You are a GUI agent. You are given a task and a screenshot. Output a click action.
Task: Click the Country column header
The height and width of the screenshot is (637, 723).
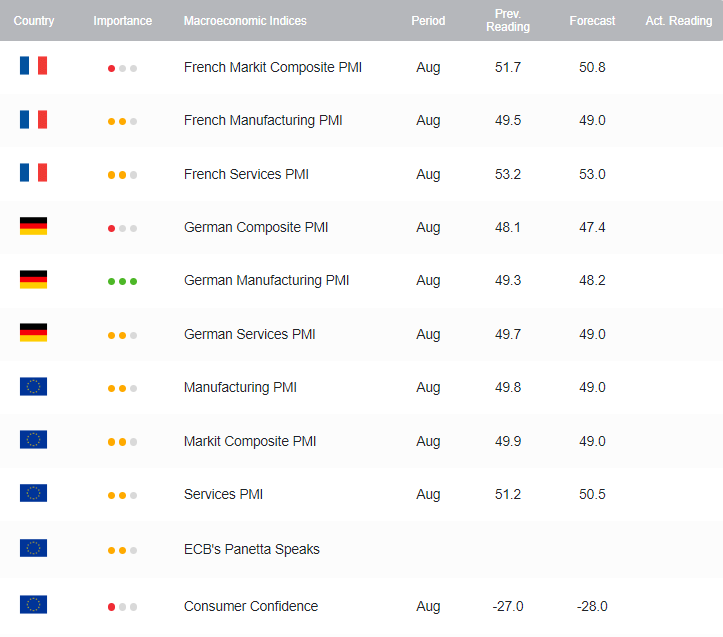click(x=34, y=21)
